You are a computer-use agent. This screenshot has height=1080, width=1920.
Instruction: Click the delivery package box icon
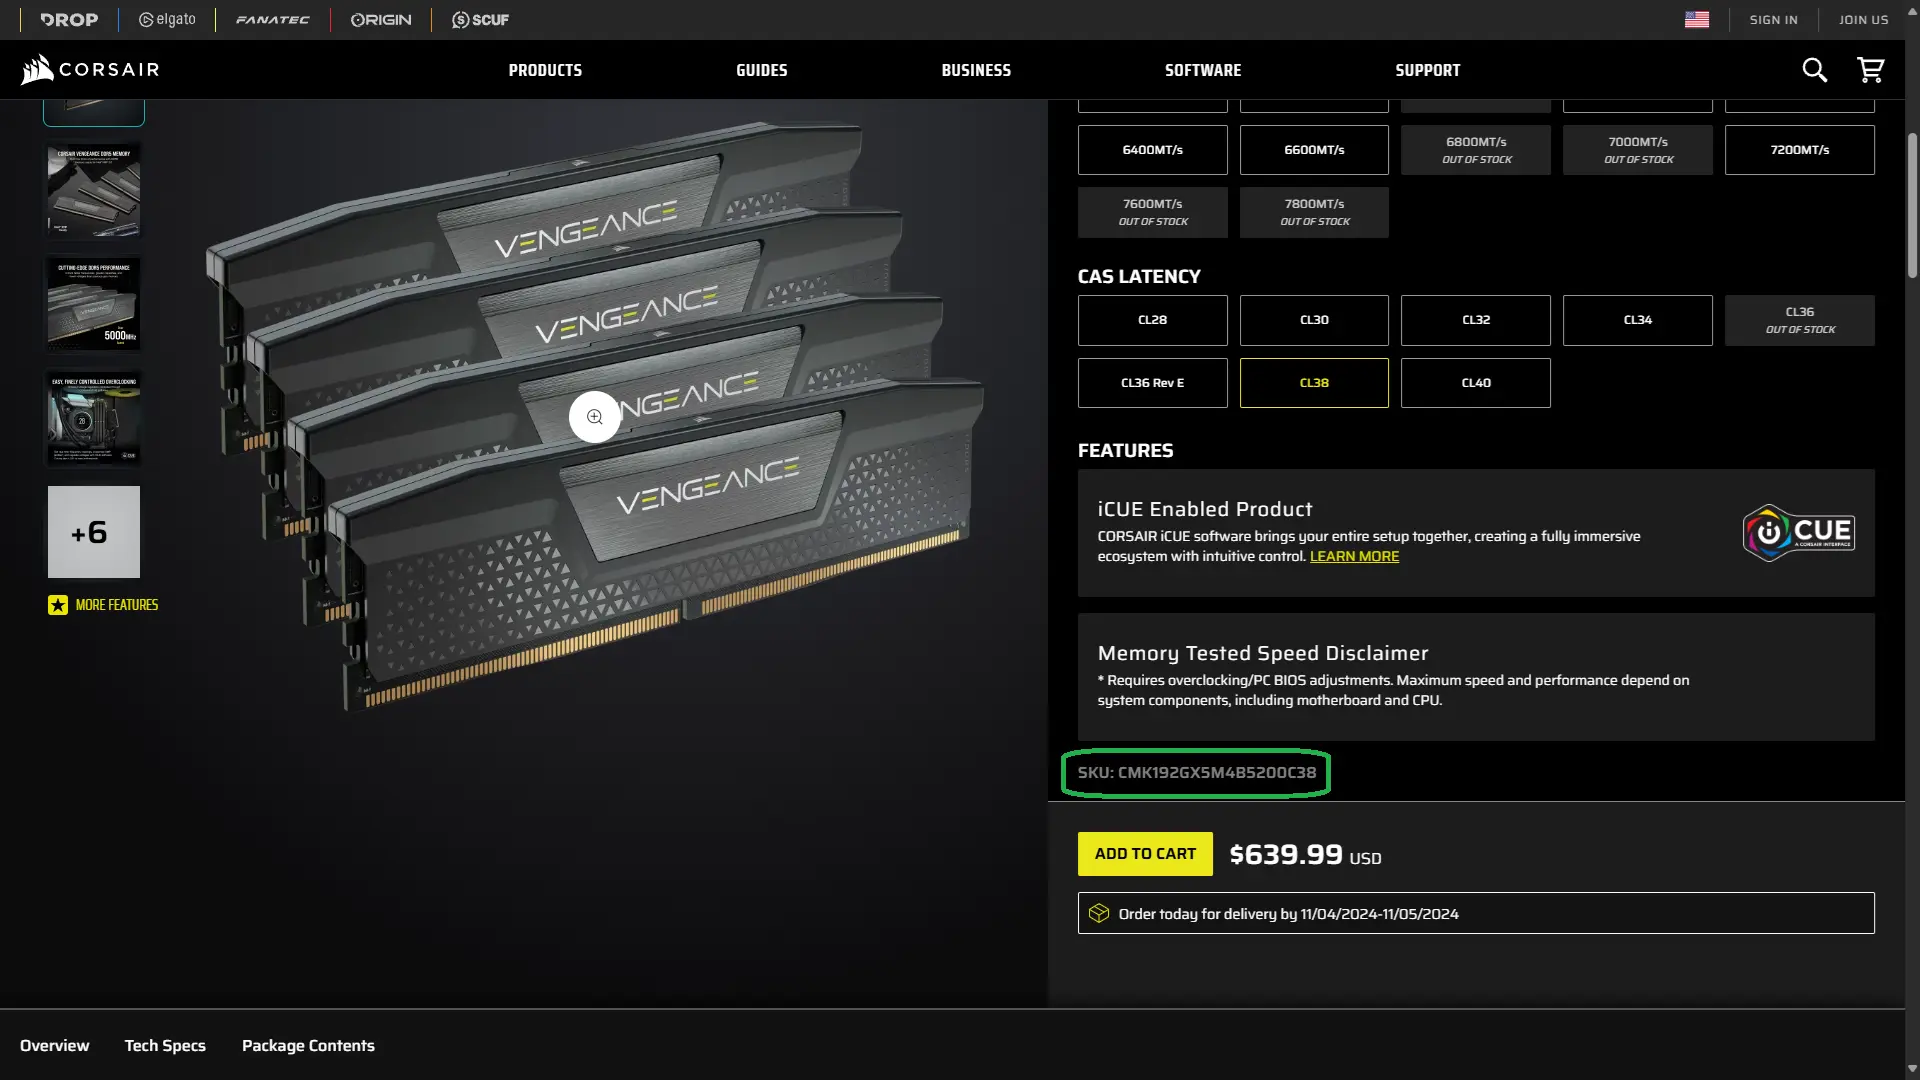[1099, 913]
